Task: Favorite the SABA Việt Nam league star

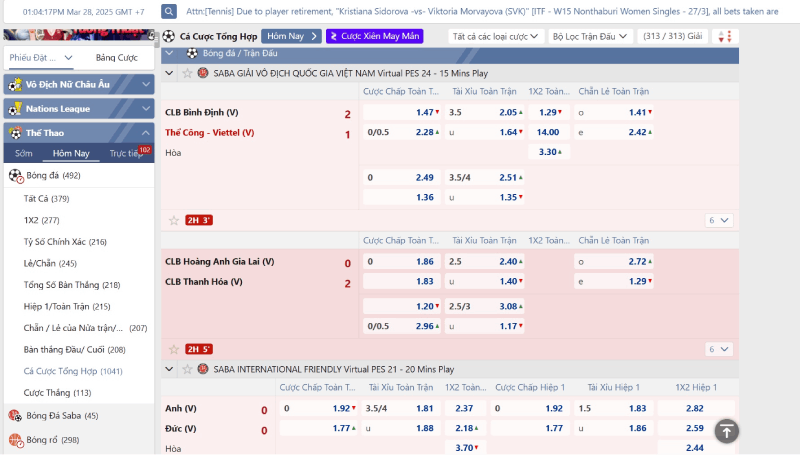Action: tap(187, 73)
